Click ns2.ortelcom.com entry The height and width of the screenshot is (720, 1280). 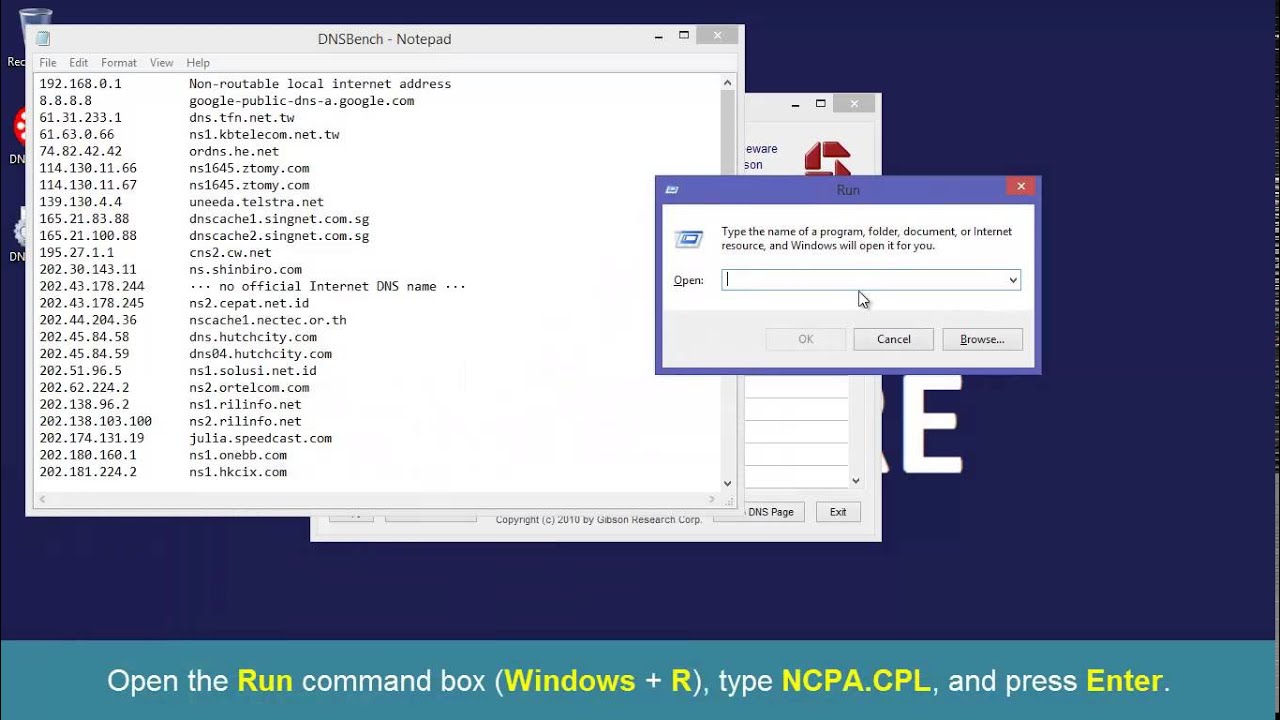pyautogui.click(x=249, y=388)
